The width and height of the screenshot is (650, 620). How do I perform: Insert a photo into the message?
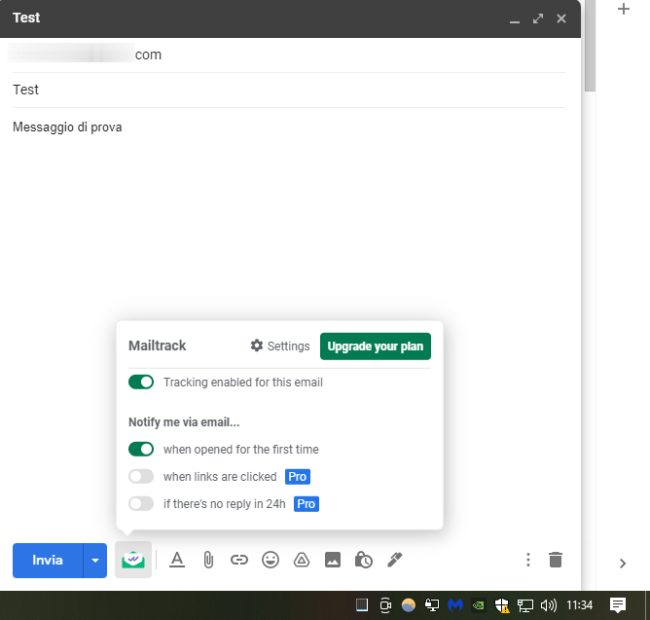332,560
